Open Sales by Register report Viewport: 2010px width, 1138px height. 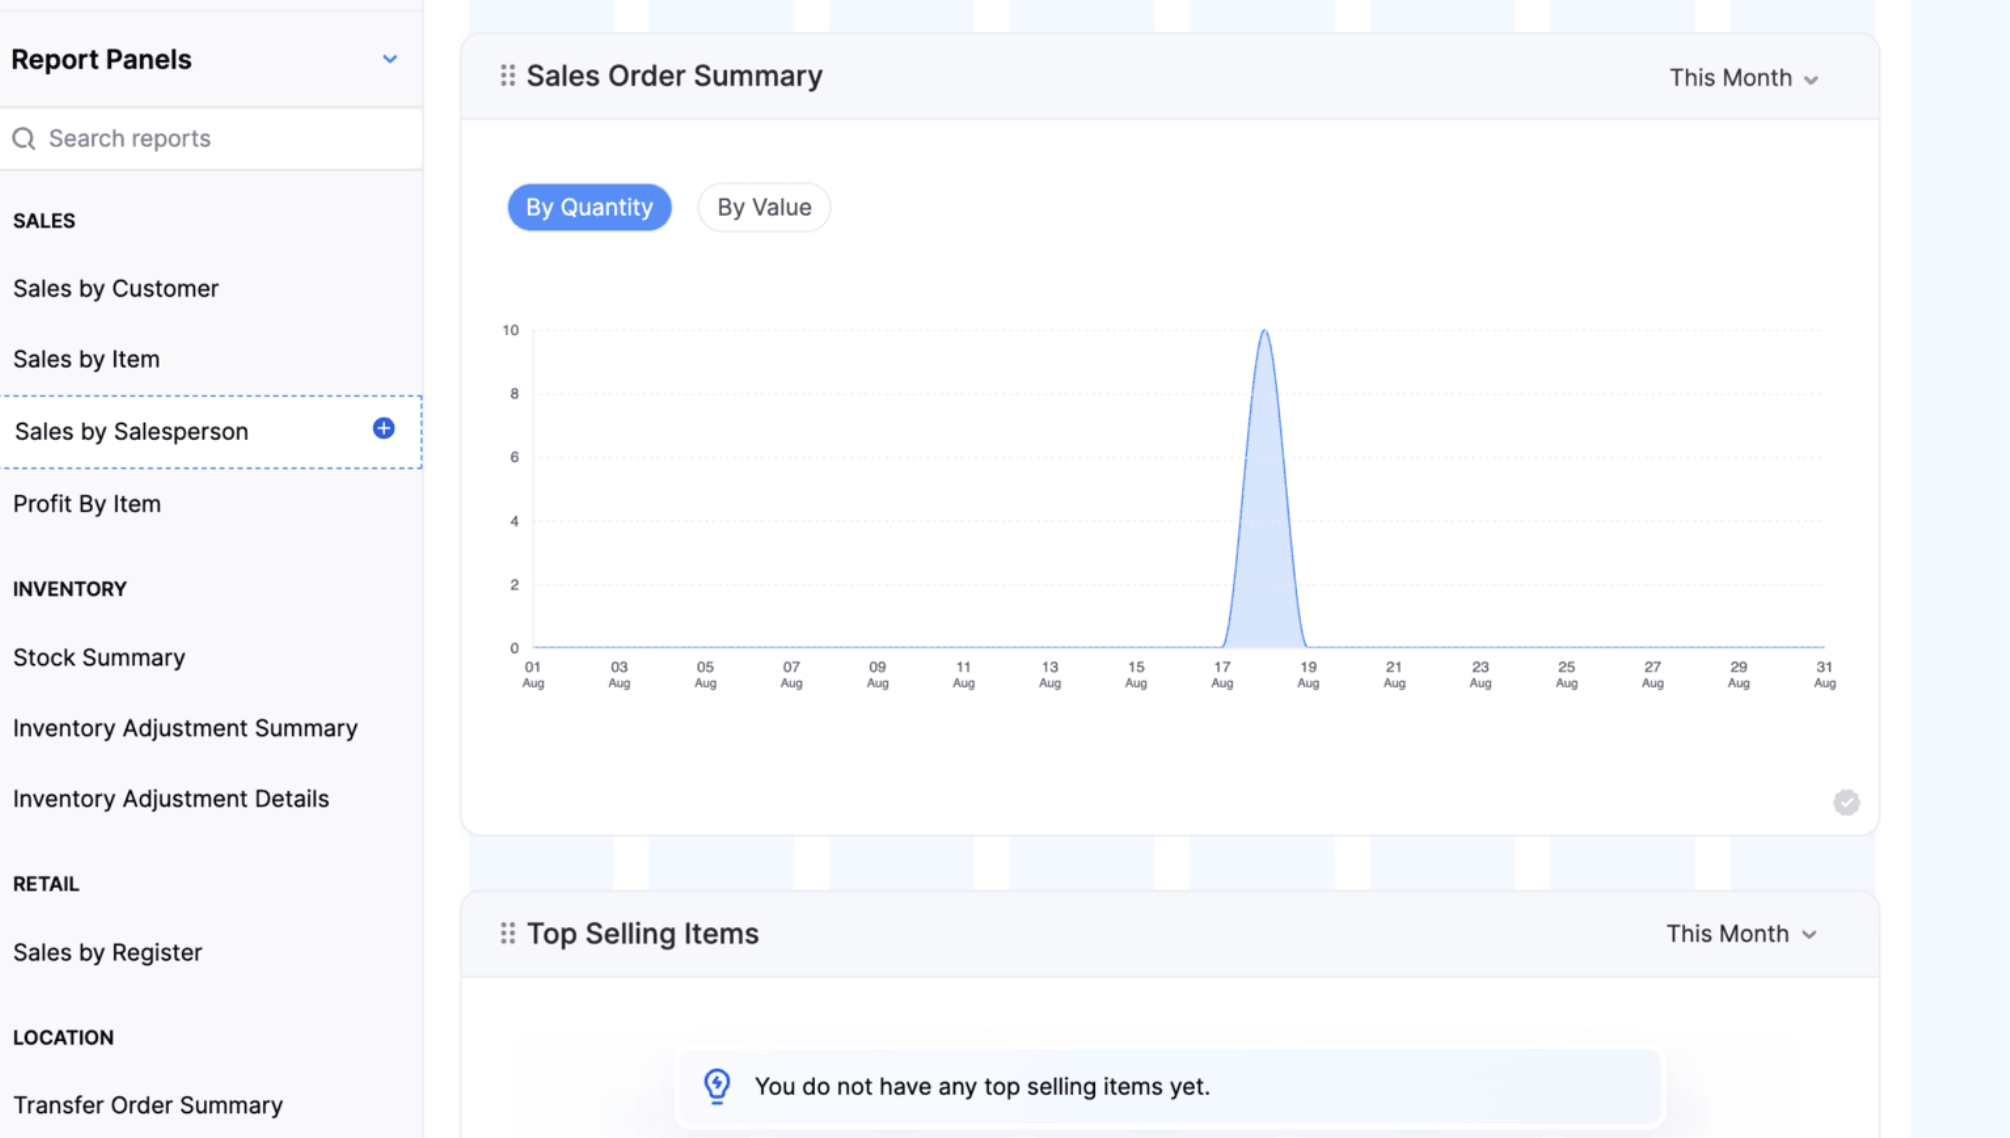coord(108,953)
